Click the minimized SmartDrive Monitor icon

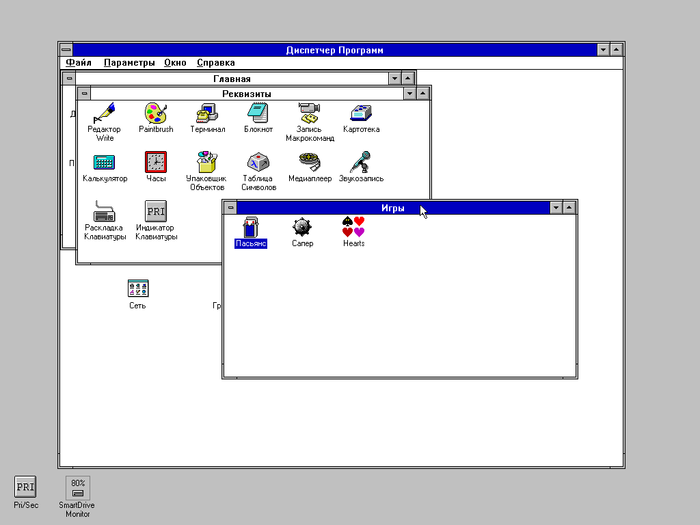click(77, 487)
